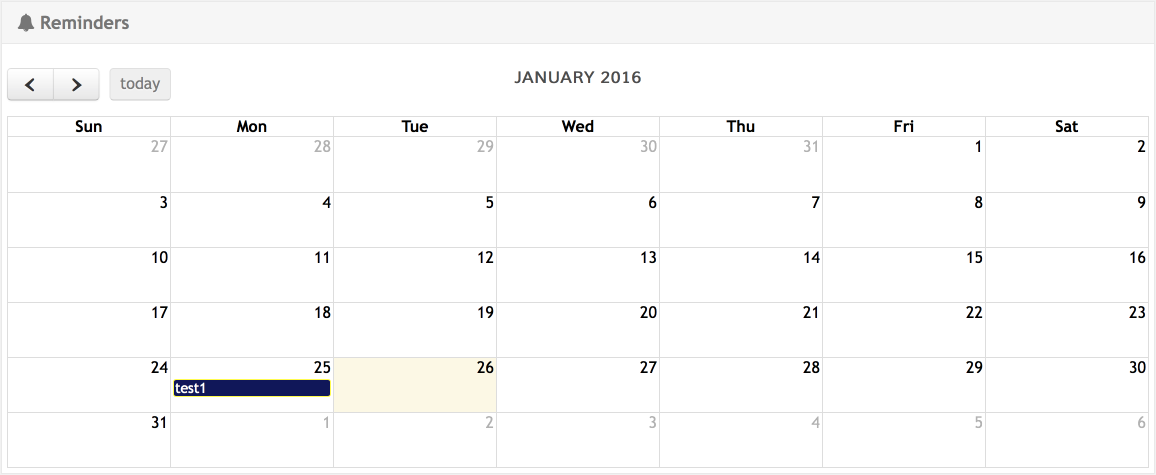Go to previous month with left arrow

click(31, 85)
